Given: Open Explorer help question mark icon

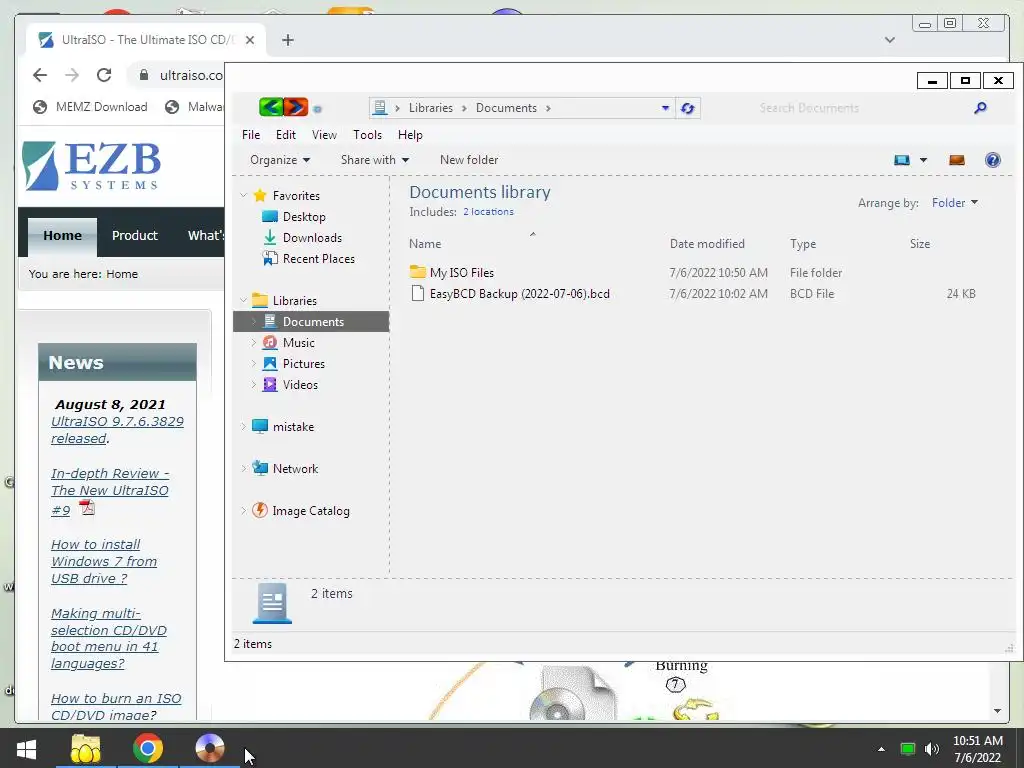Looking at the screenshot, I should (993, 160).
